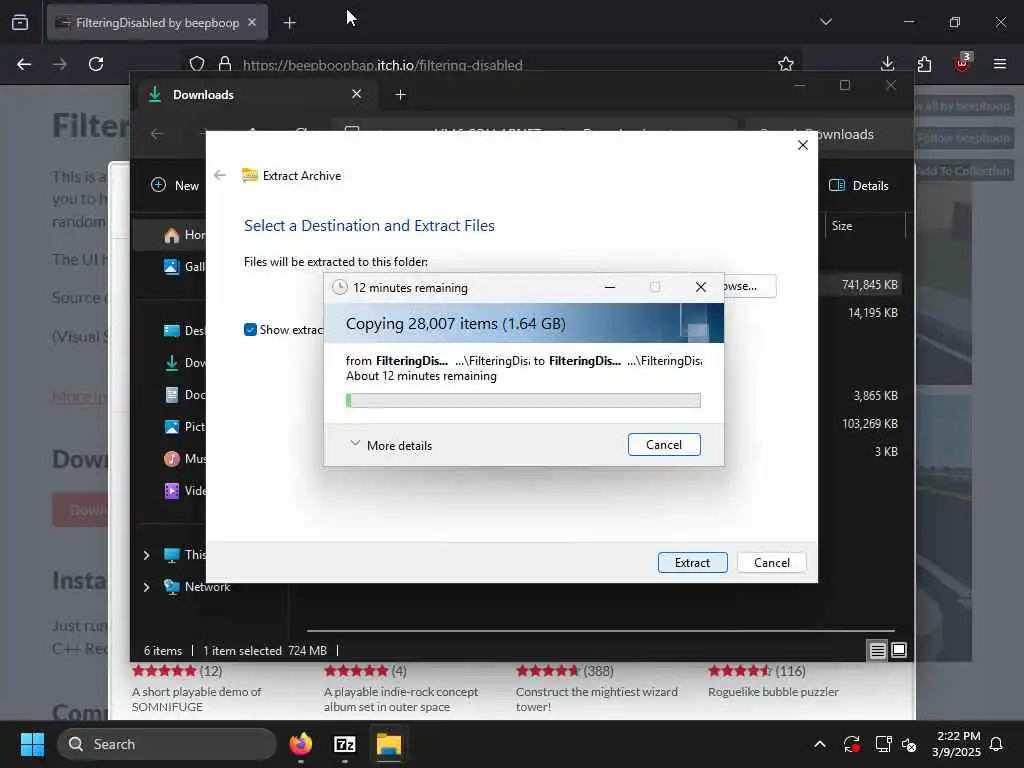The width and height of the screenshot is (1024, 768).
Task: Close the copy progress dialog
Action: 701,287
